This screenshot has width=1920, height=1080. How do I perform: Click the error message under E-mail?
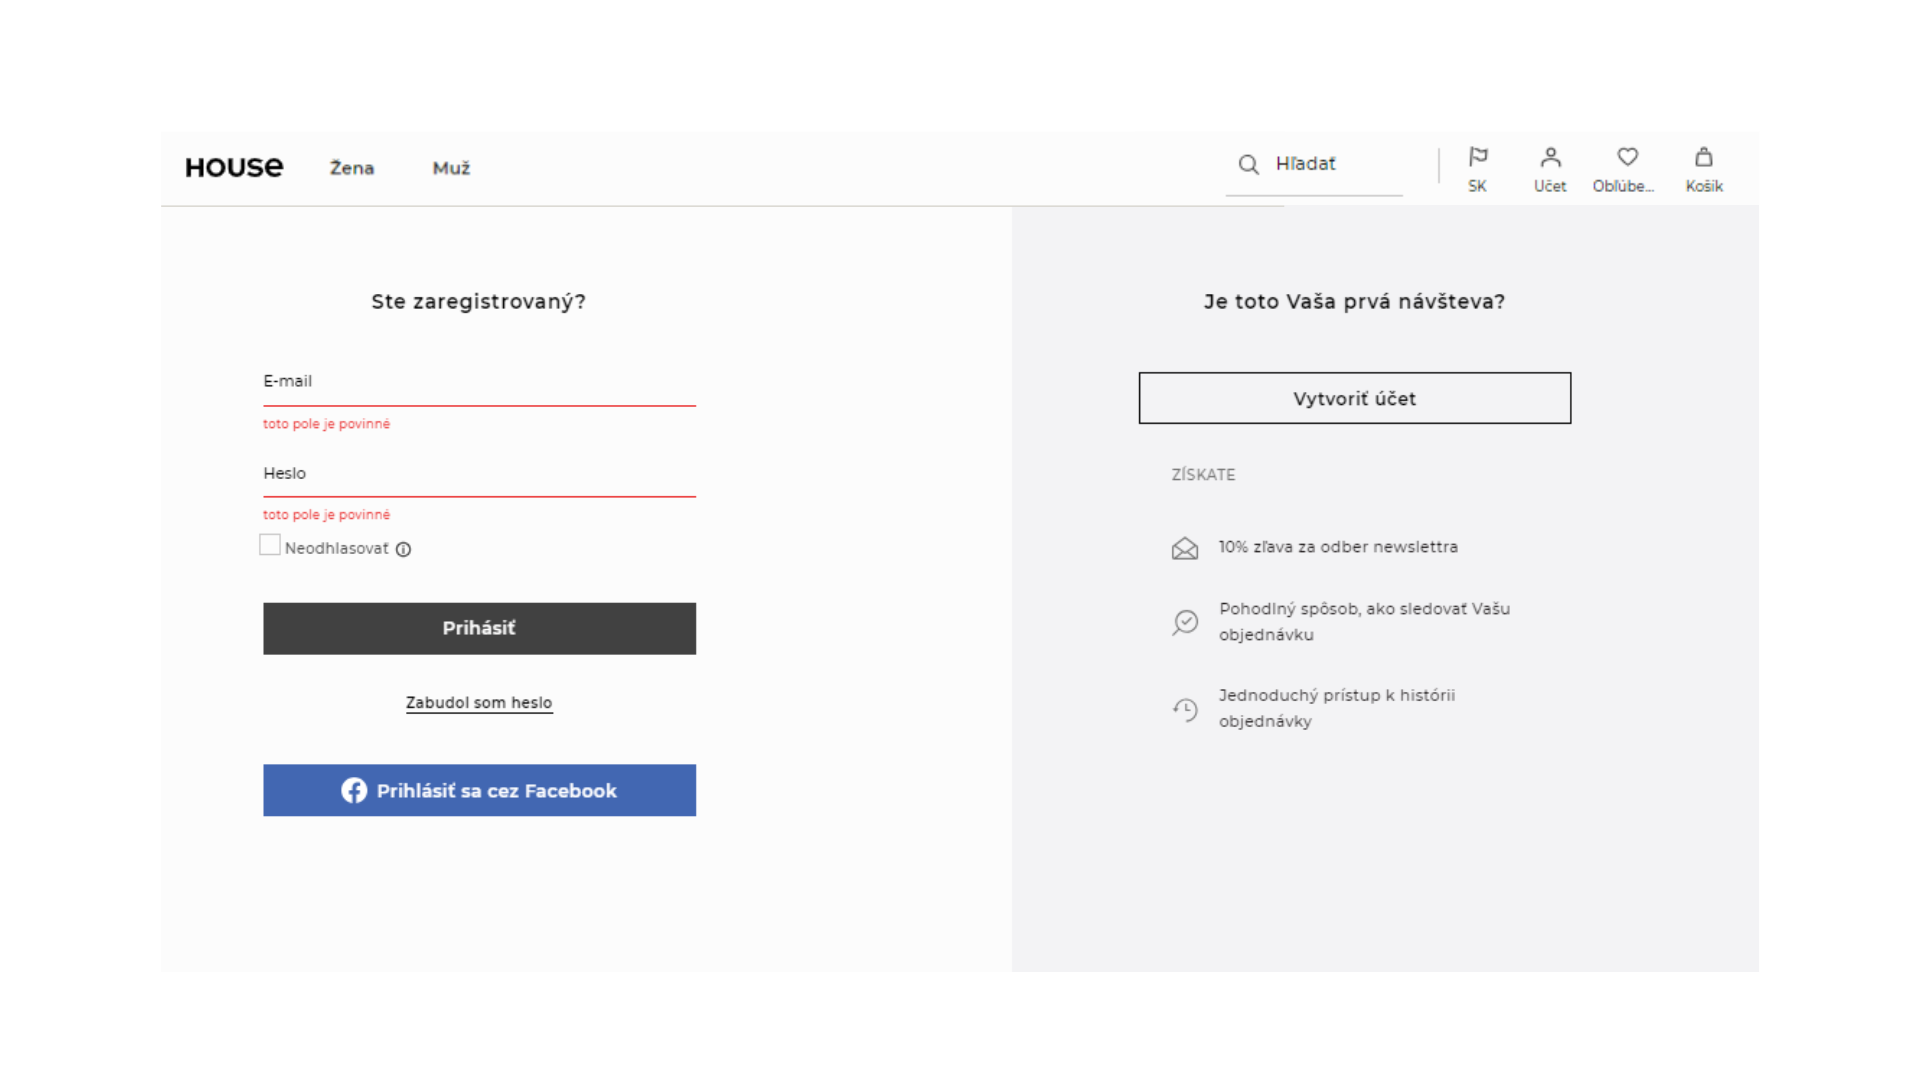point(326,424)
